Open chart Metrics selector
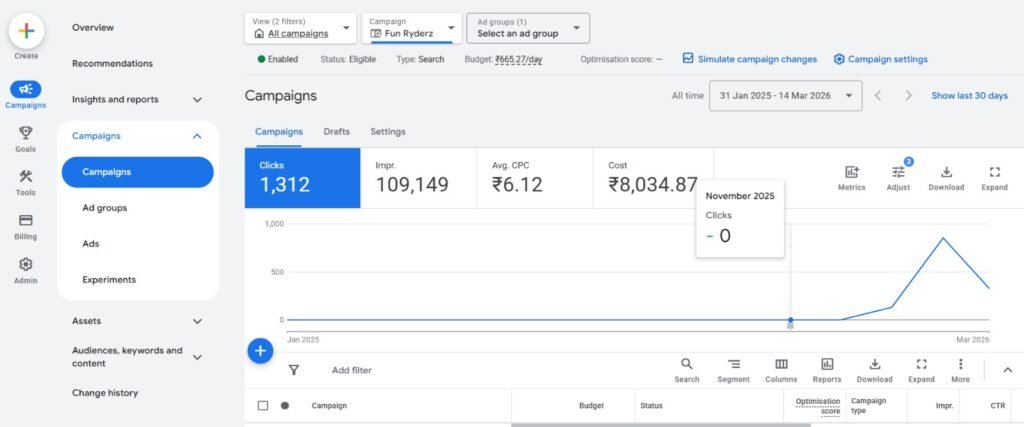 click(852, 178)
